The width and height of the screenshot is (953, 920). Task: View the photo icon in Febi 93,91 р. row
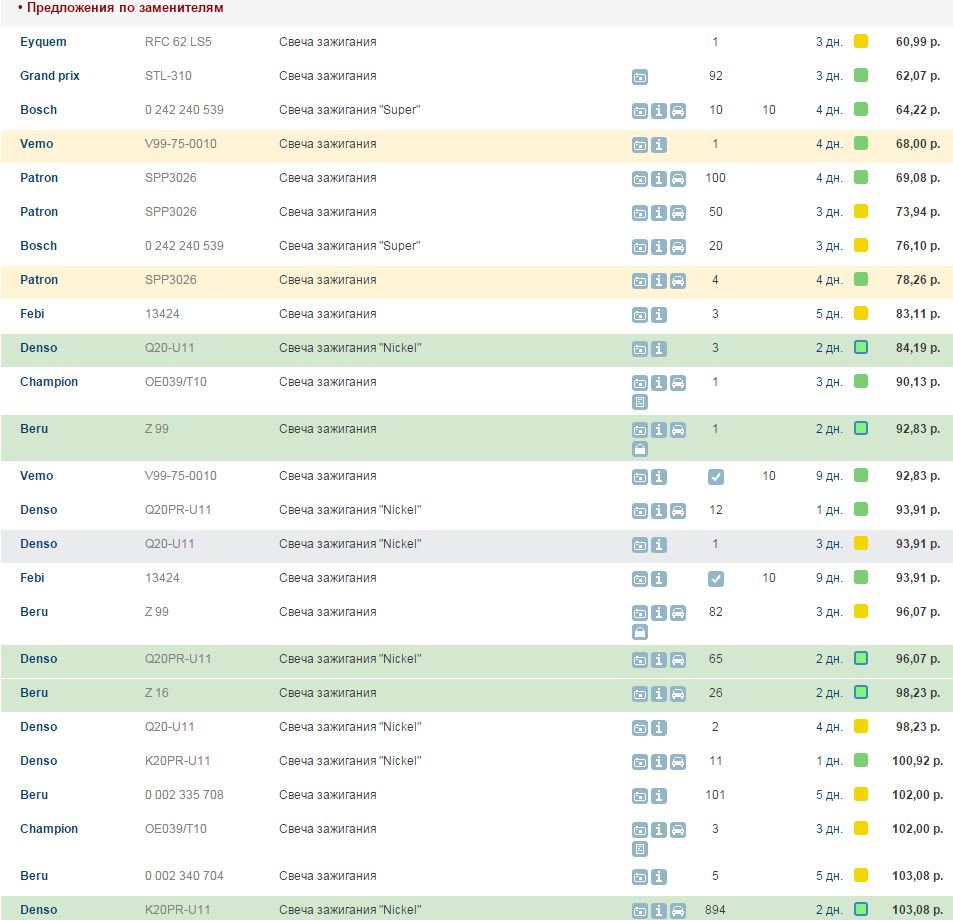pos(639,579)
